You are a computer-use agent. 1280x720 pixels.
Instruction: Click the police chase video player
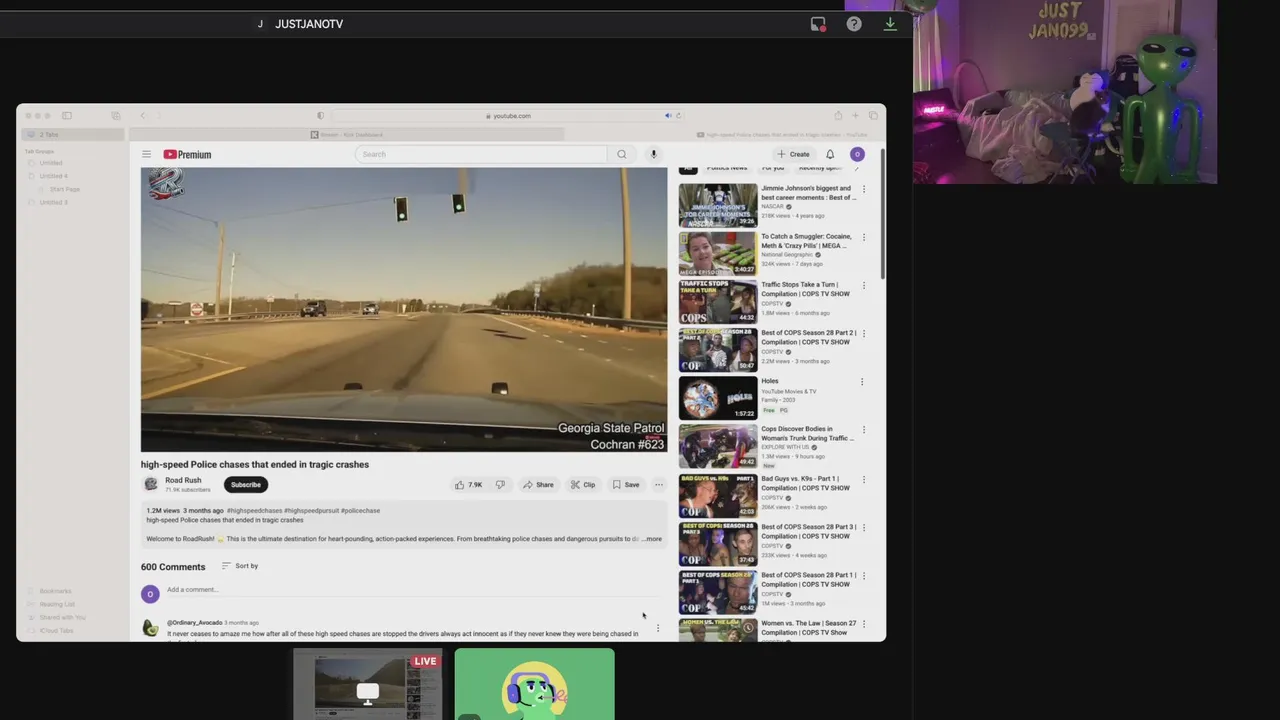point(404,309)
